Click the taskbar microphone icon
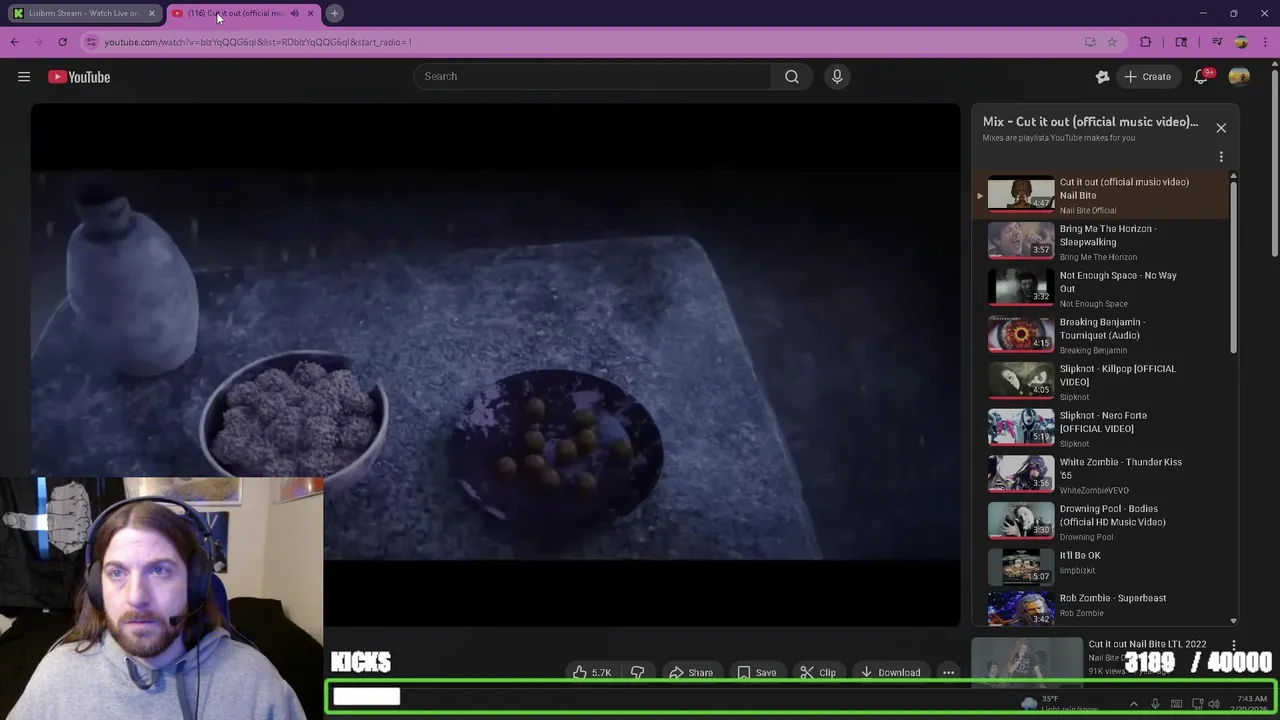The height and width of the screenshot is (720, 1280). pos(1155,704)
